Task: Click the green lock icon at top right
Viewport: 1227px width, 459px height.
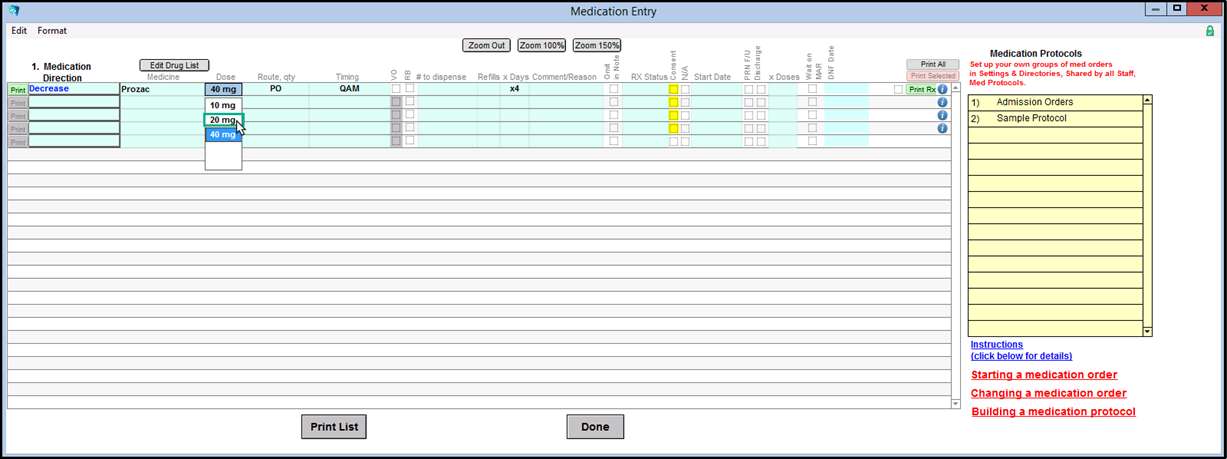Action: click(x=1210, y=31)
